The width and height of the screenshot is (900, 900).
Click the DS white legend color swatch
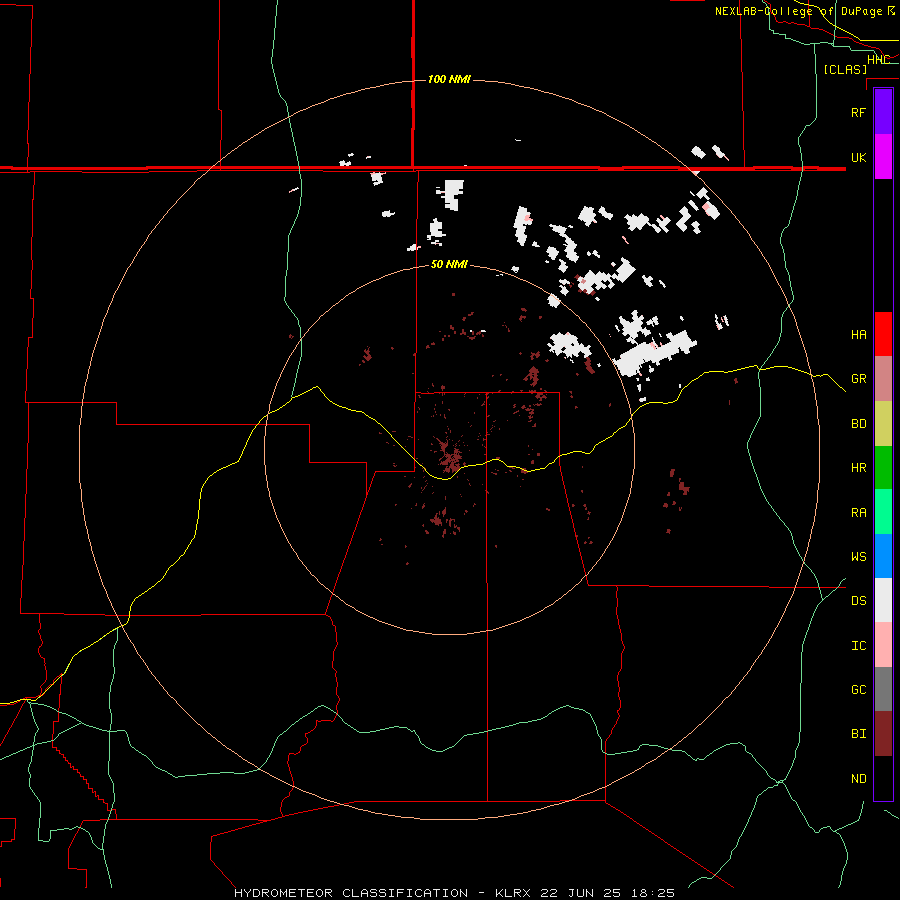[x=883, y=600]
